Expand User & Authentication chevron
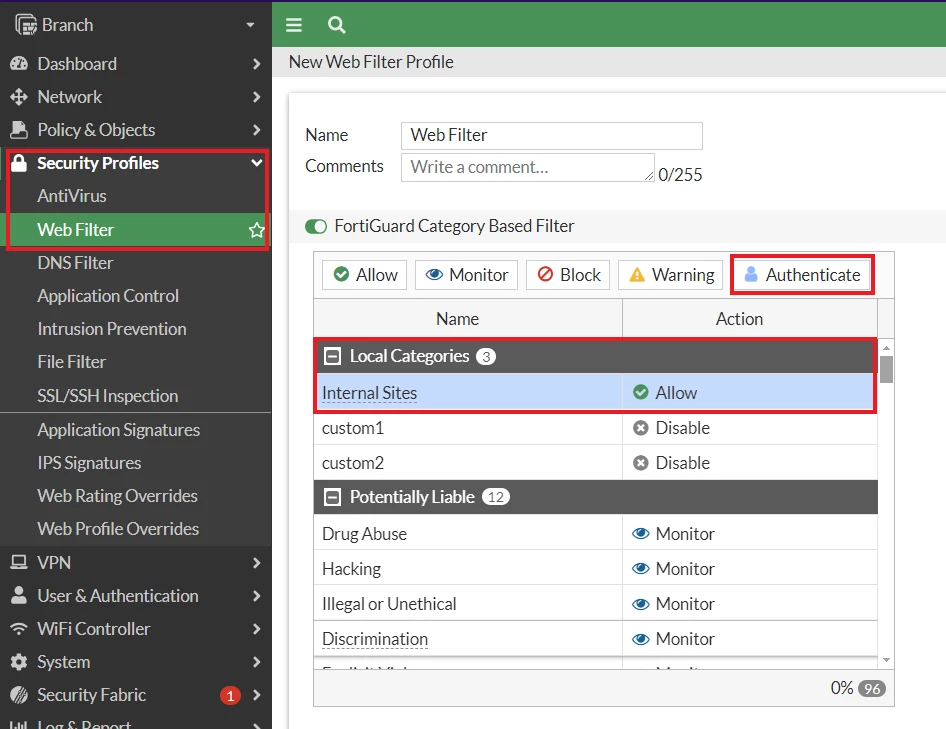 256,596
